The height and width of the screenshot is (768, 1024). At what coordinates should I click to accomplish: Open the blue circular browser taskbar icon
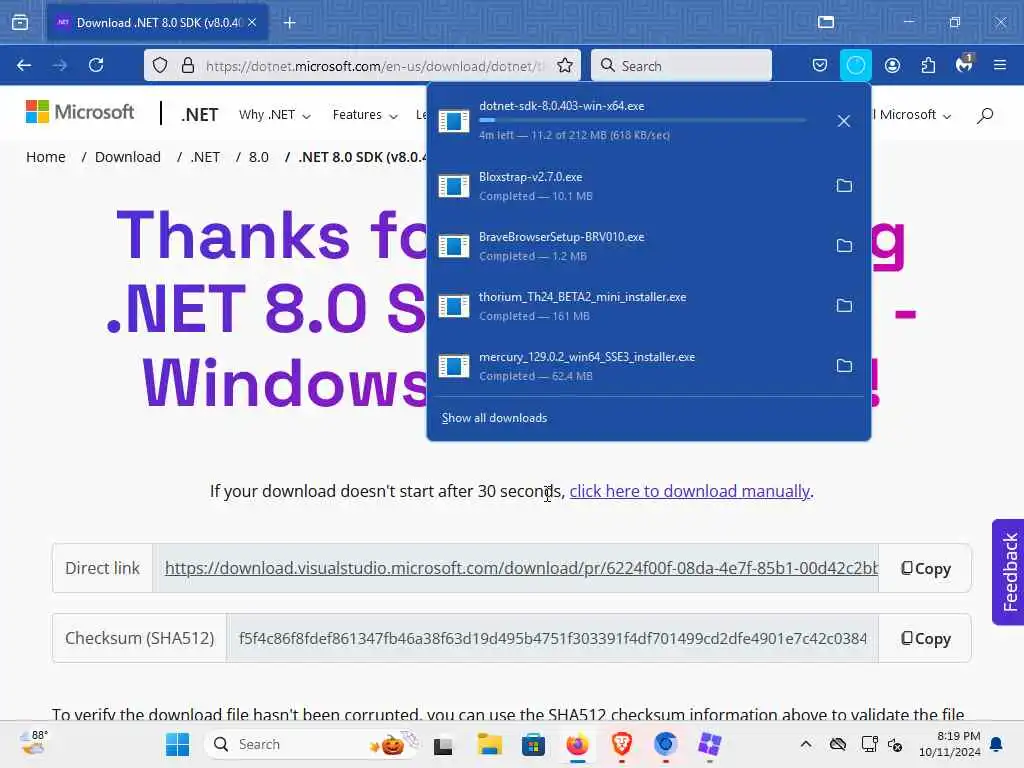coord(665,744)
